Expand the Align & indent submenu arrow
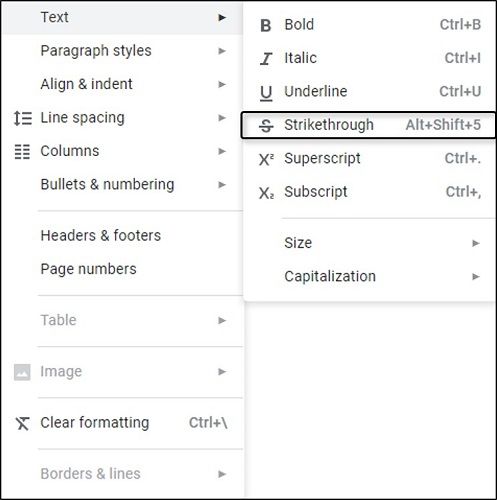 pos(222,84)
